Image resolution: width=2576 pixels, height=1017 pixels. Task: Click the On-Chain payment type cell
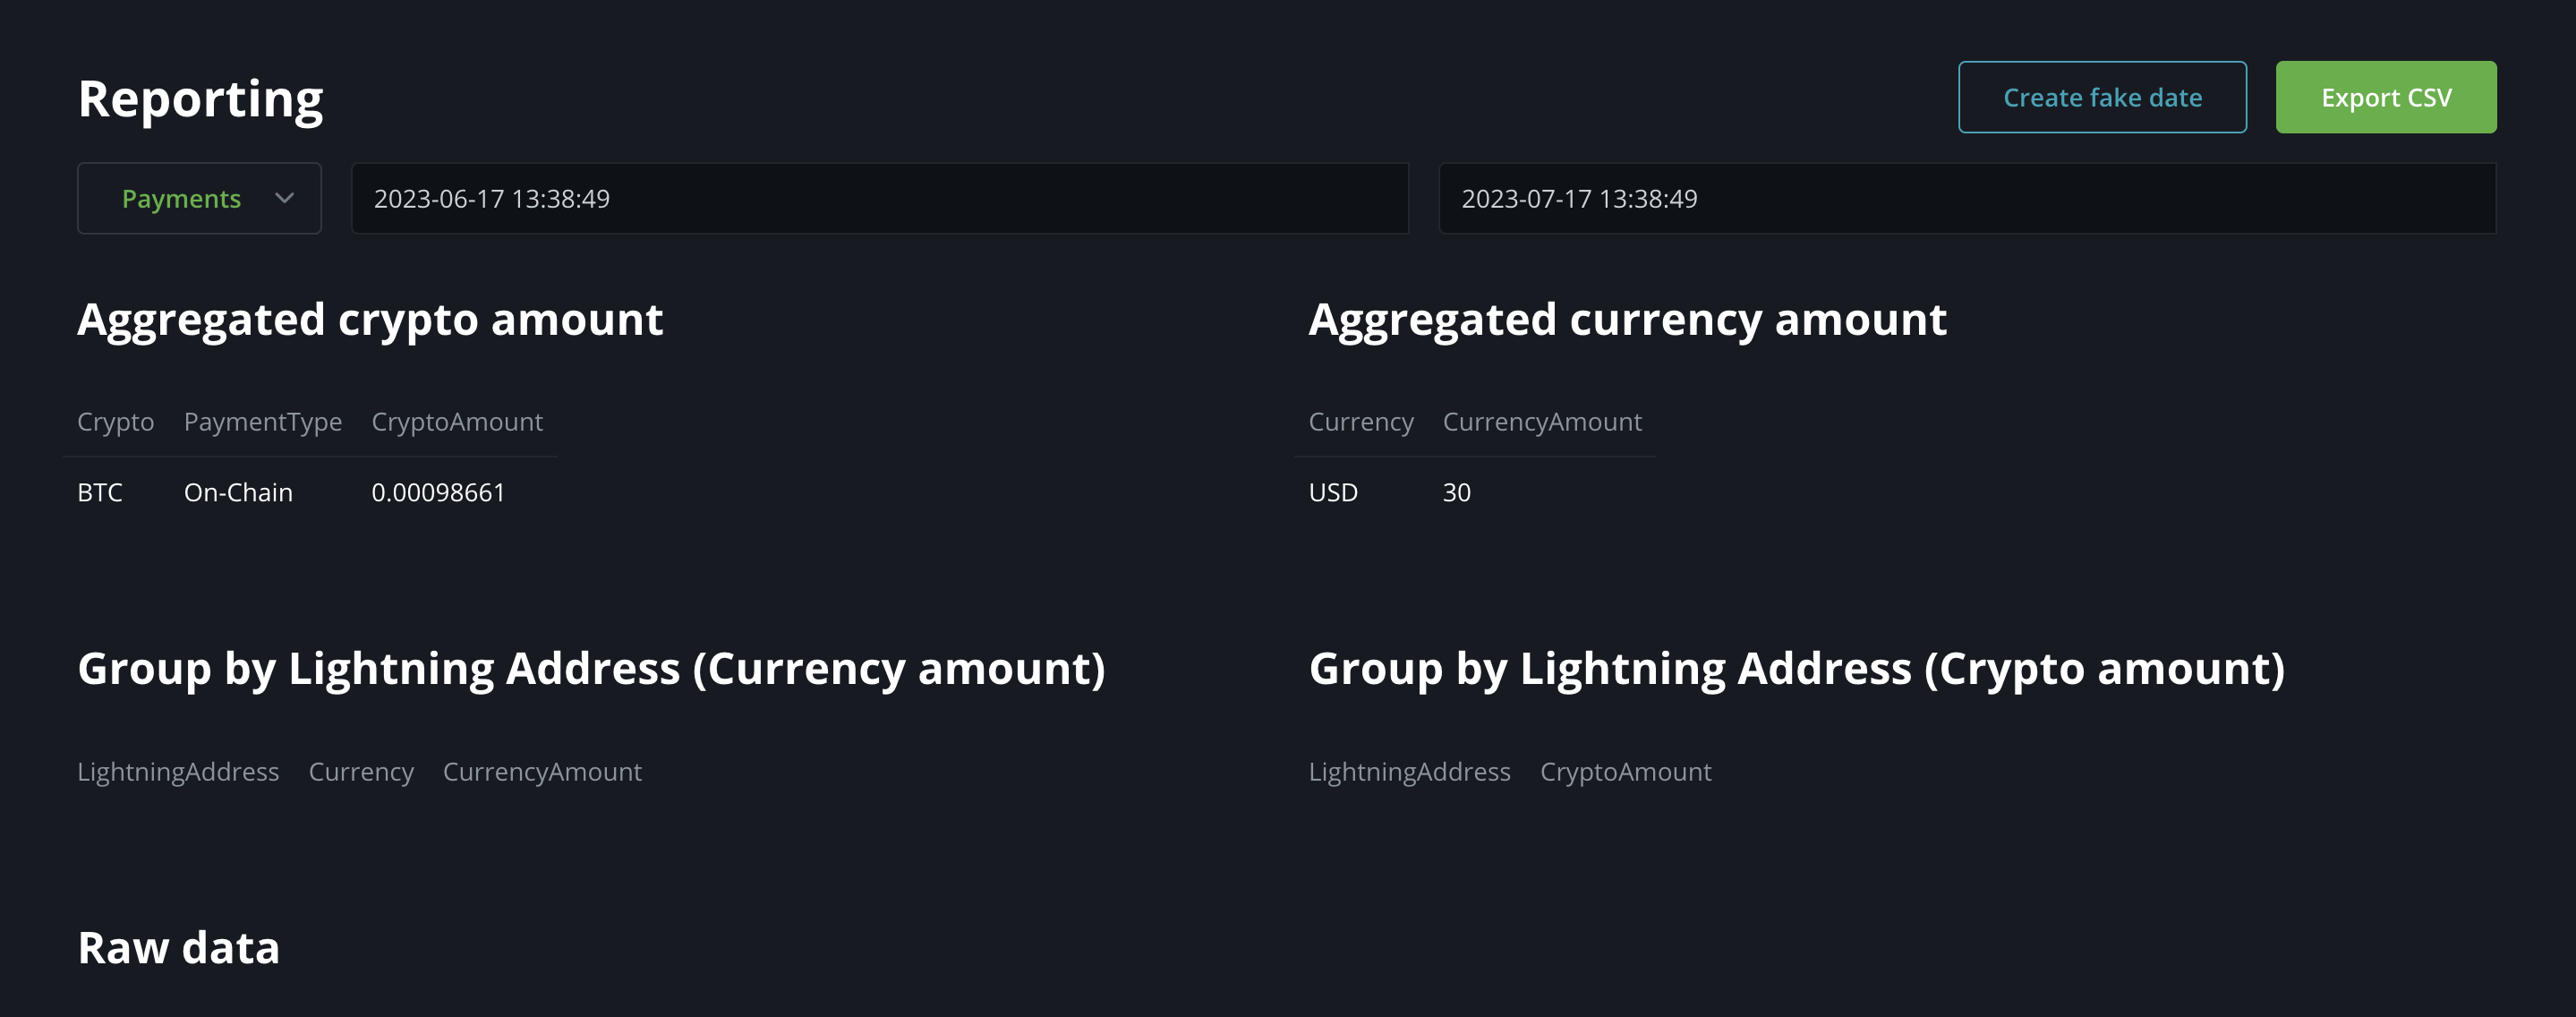(x=238, y=491)
